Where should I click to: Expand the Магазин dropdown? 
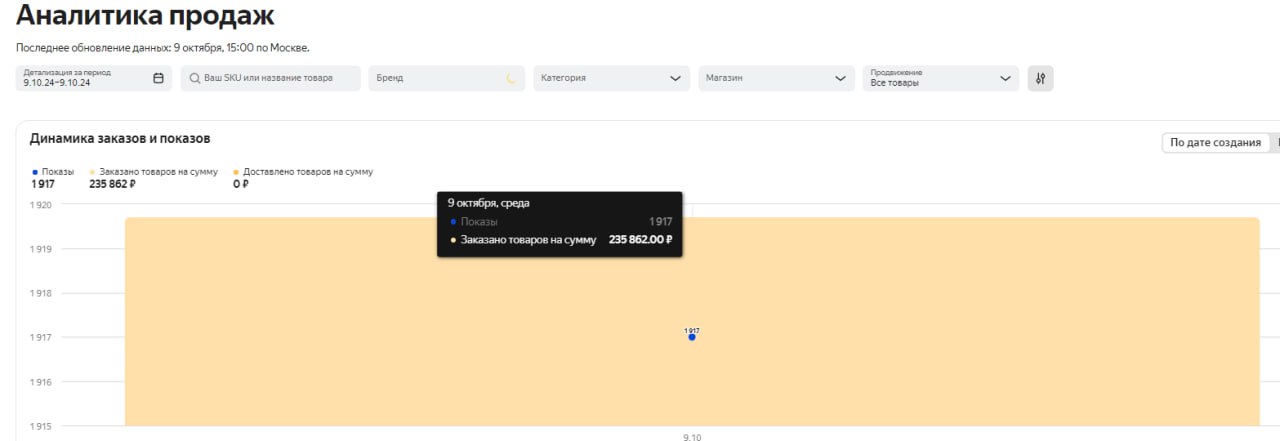(776, 78)
